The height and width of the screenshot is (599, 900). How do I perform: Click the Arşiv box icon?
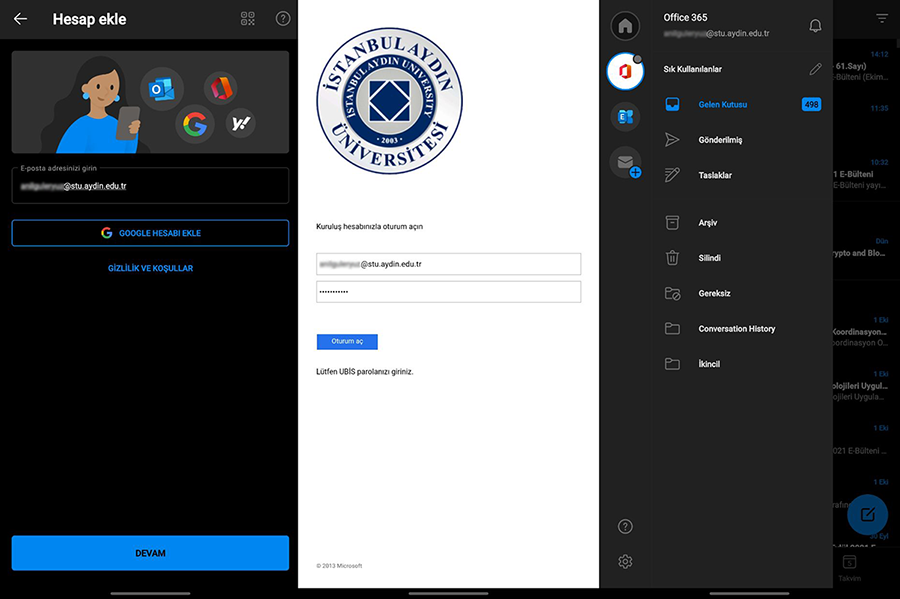coord(672,223)
